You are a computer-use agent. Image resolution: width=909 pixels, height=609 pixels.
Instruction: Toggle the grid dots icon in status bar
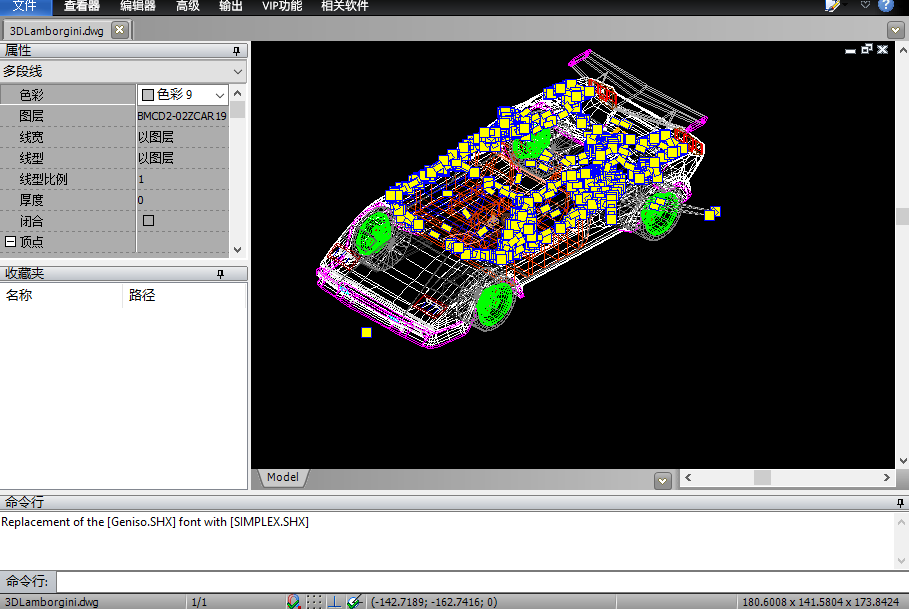(315, 601)
